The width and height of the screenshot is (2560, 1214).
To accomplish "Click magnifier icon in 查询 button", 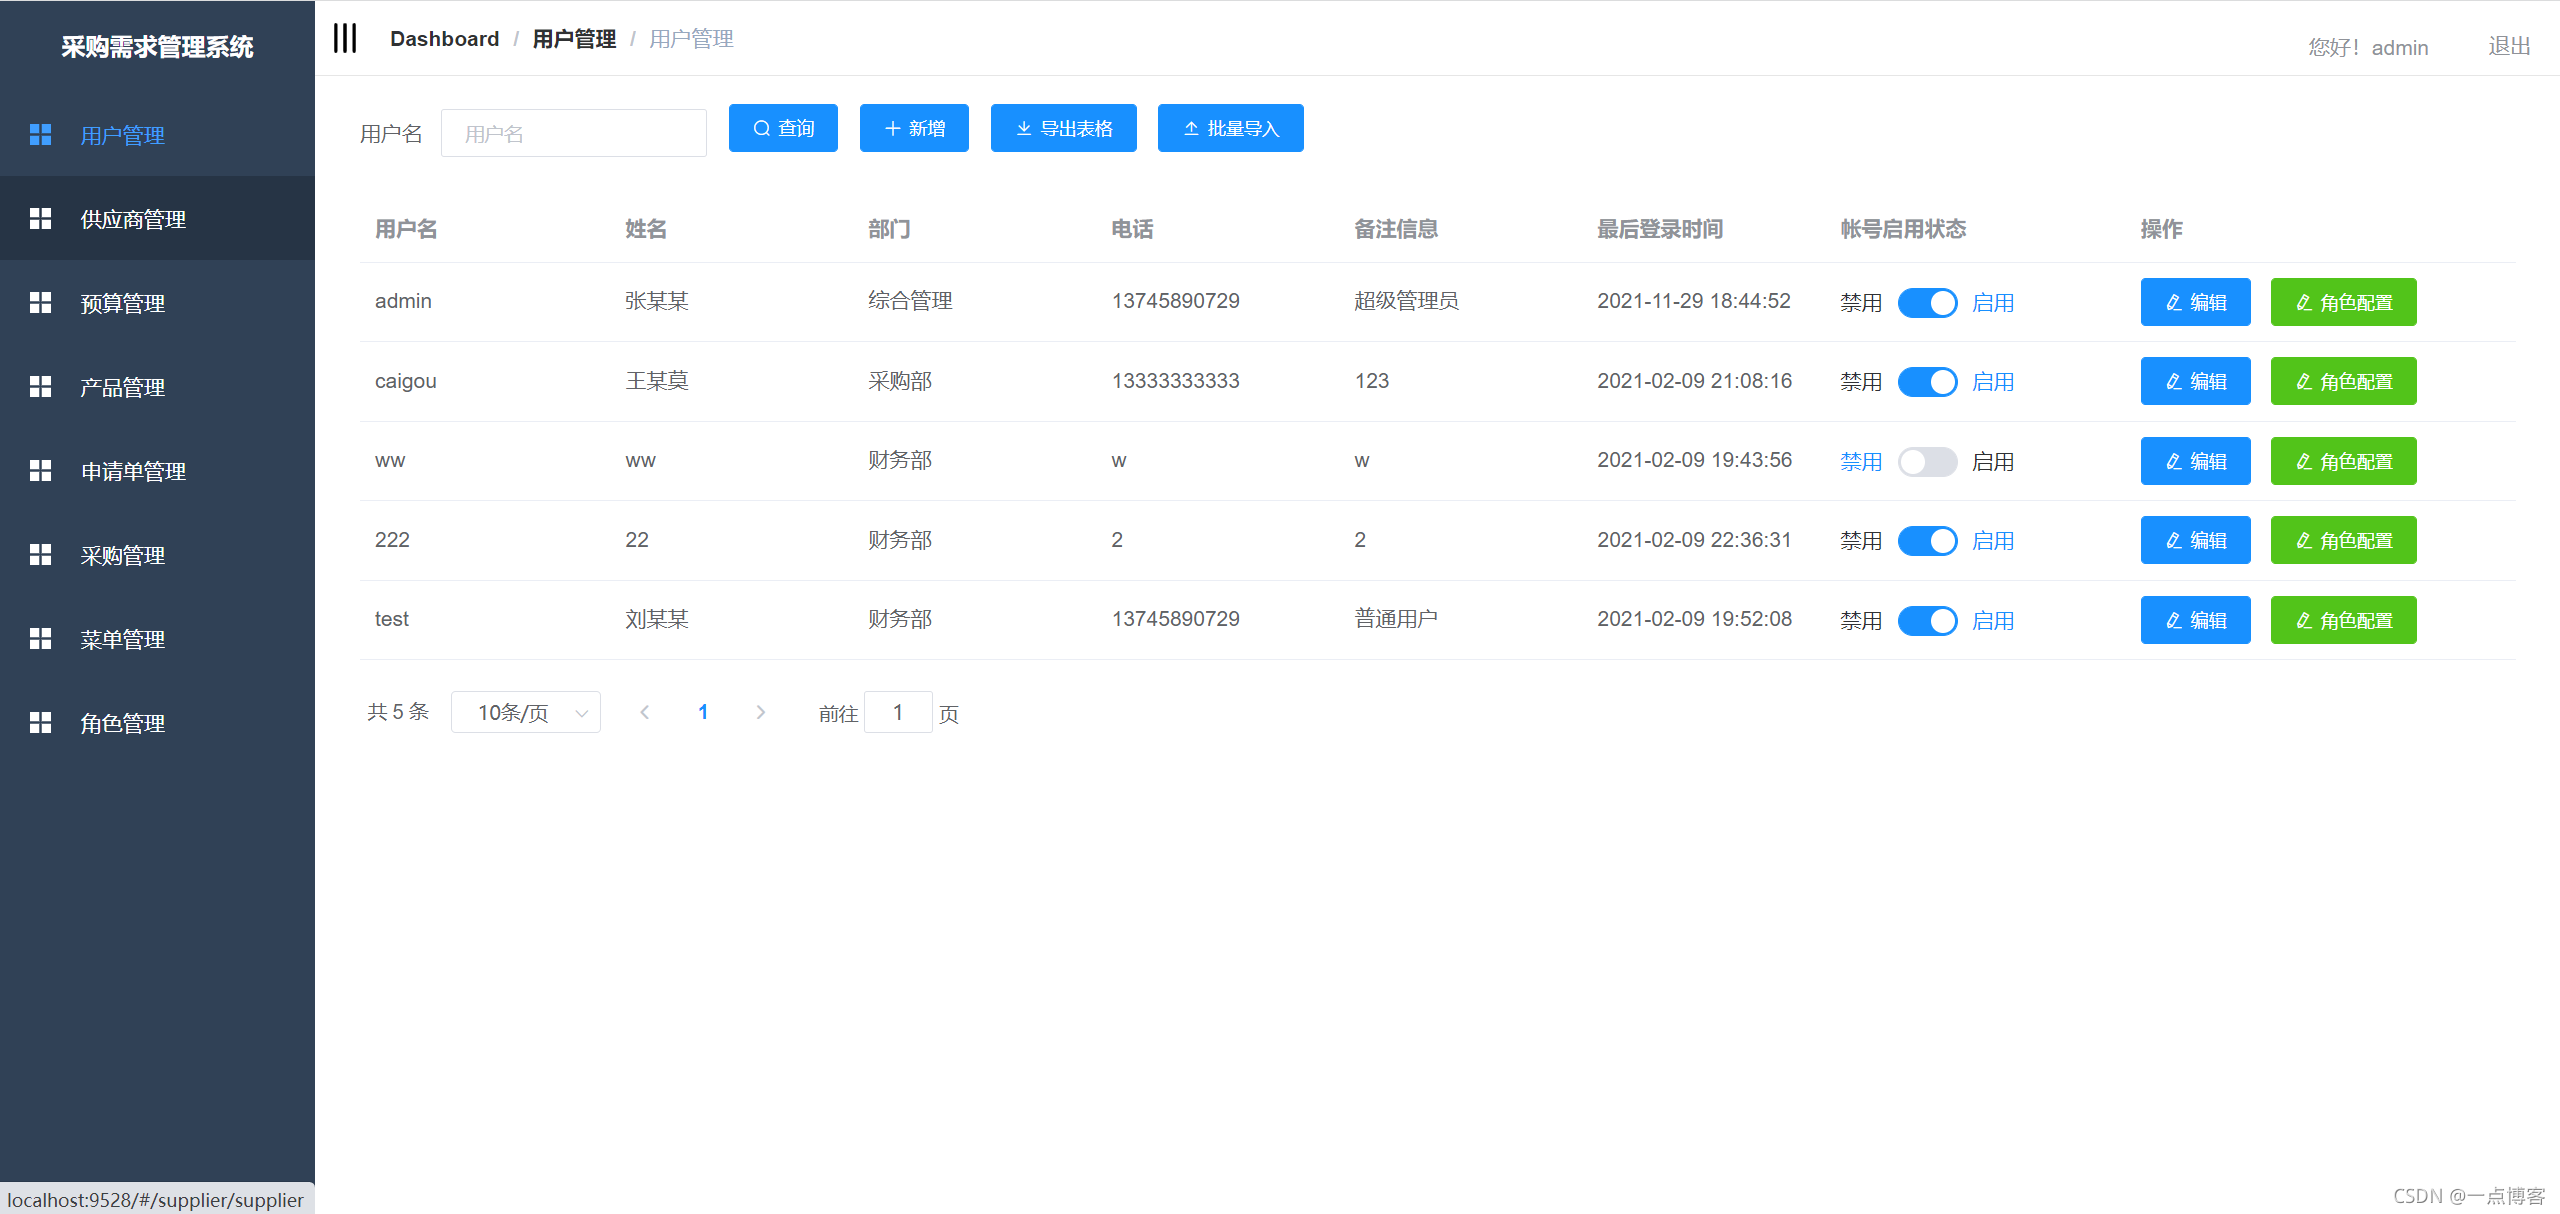I will click(762, 128).
